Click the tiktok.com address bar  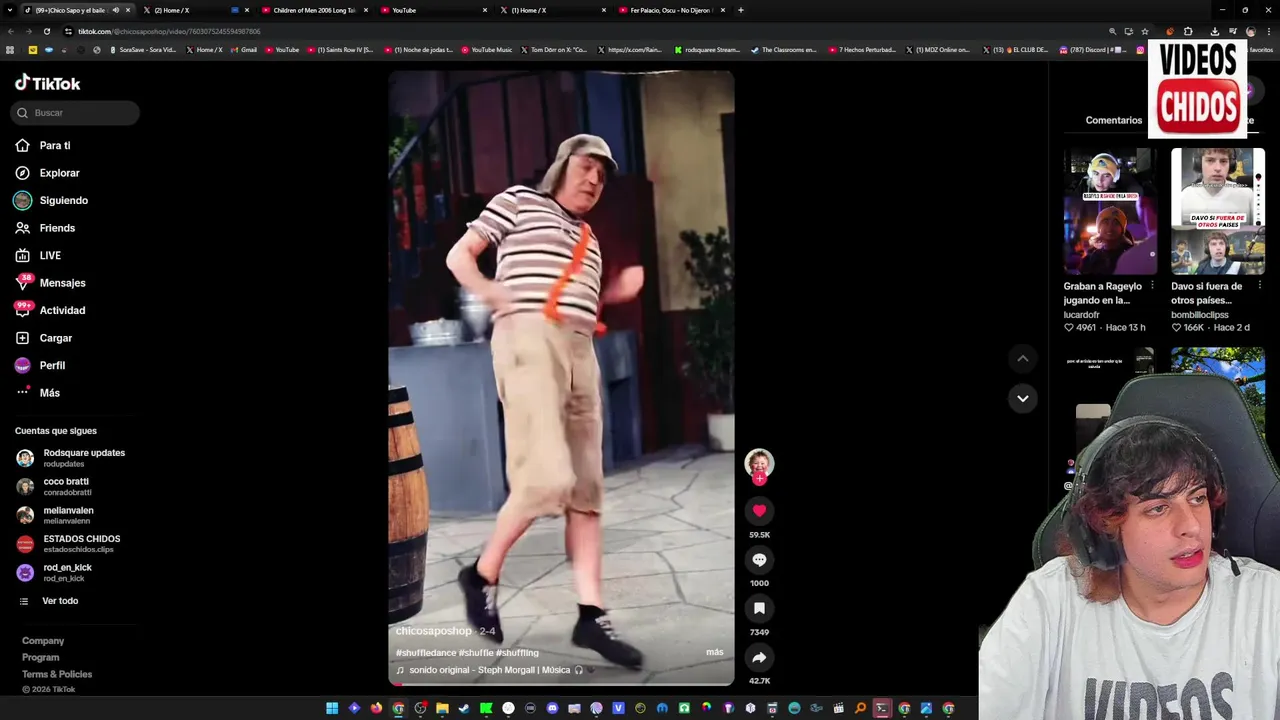coord(580,31)
